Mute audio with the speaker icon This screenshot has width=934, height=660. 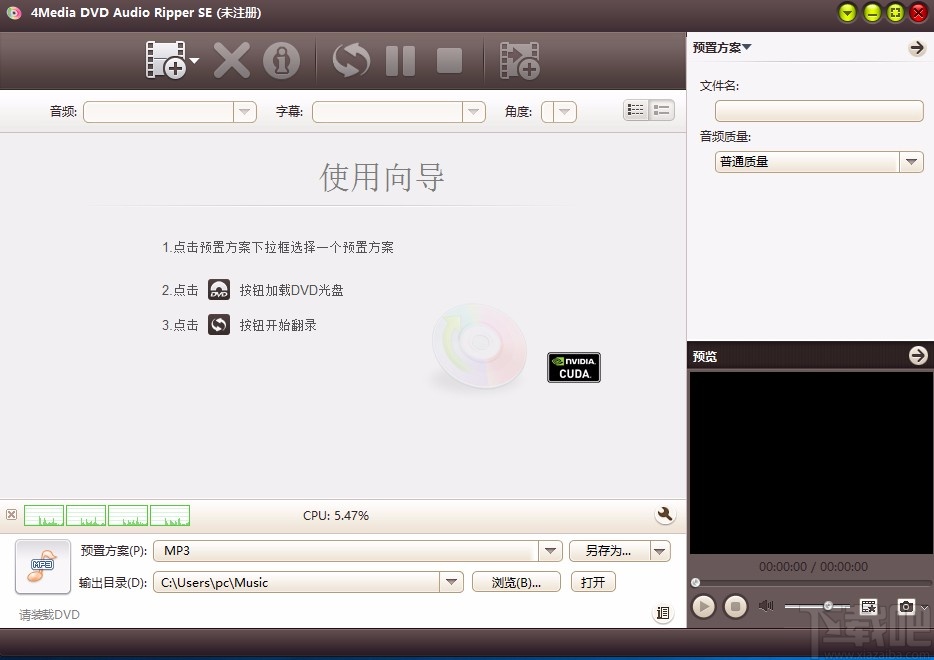pos(765,605)
